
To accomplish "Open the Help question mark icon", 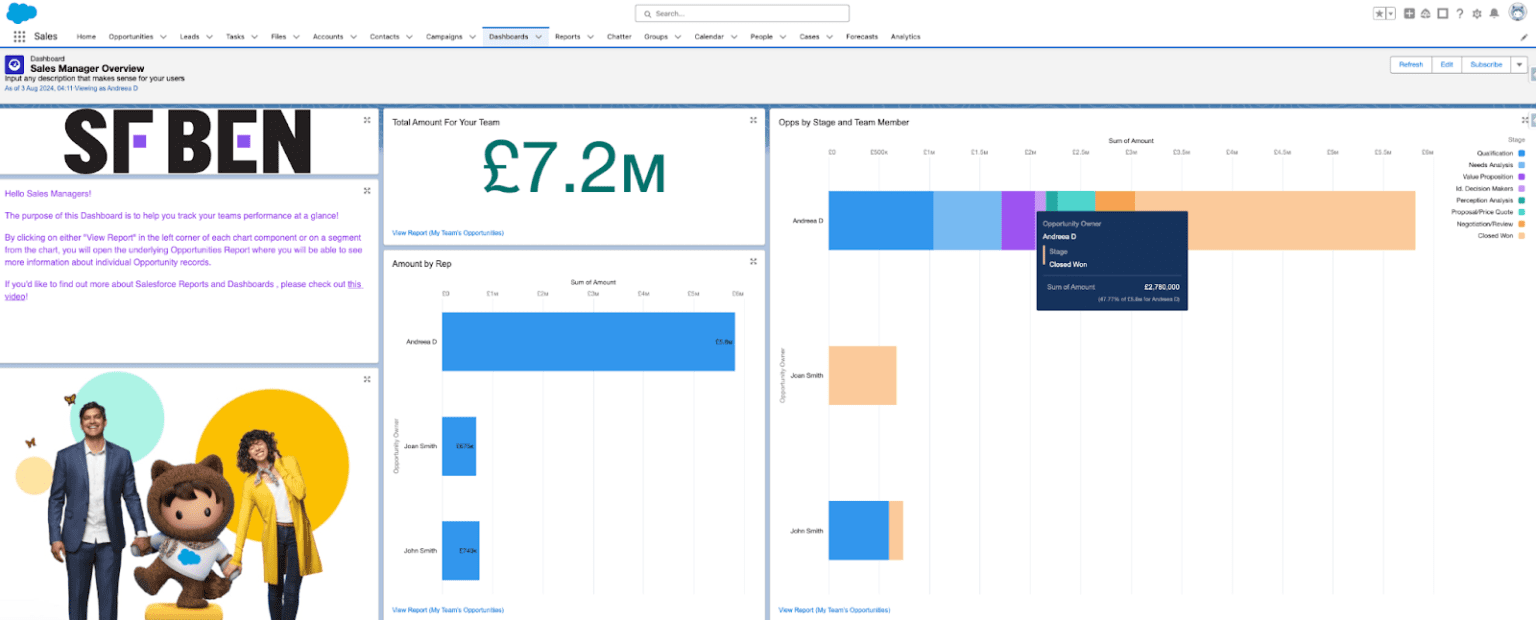I will (1459, 13).
